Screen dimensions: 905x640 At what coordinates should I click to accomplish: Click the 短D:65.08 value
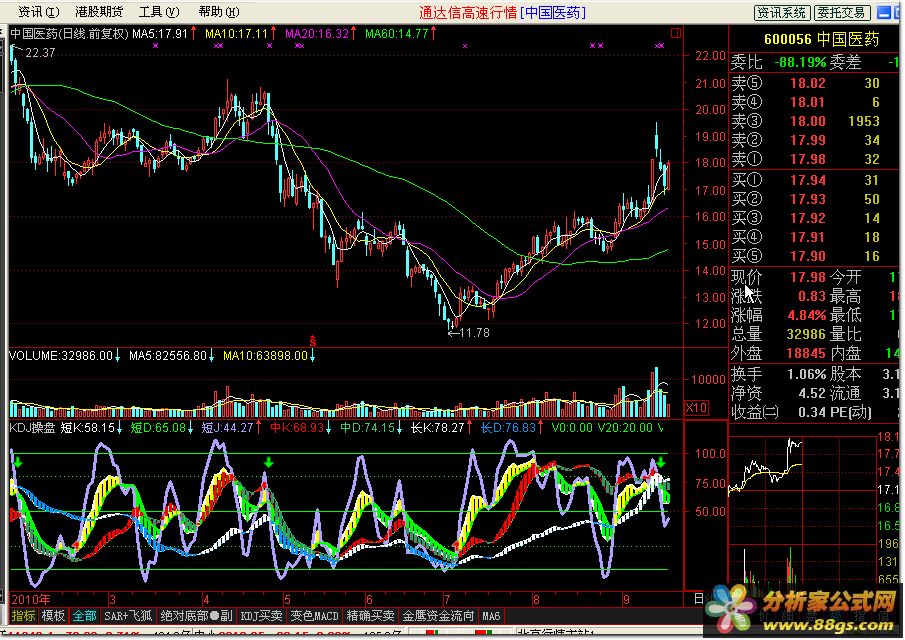pos(158,428)
